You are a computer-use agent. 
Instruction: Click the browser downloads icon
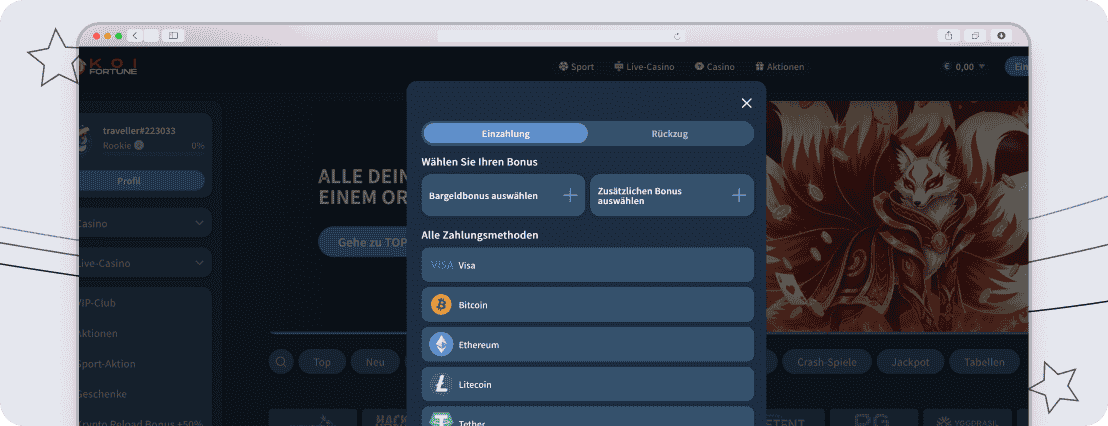tap(1001, 35)
